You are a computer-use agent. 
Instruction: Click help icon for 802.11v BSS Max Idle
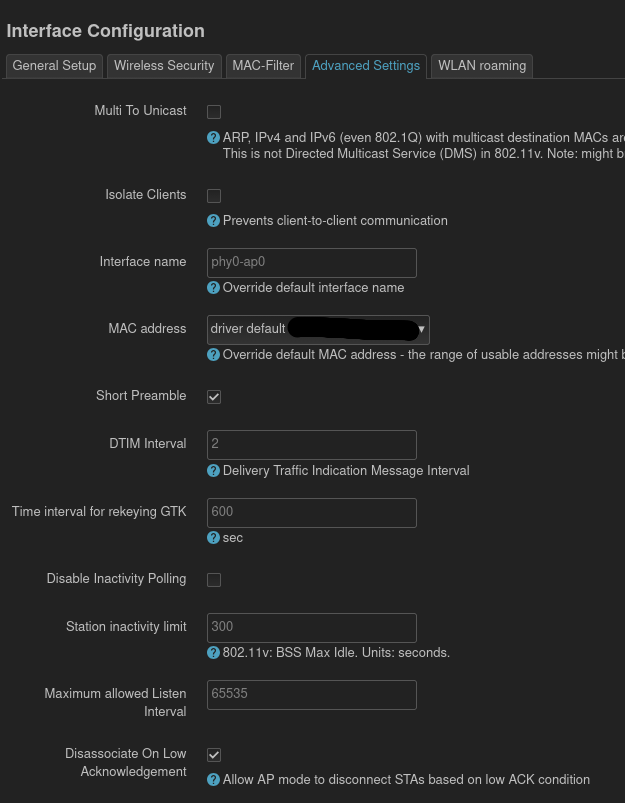(x=213, y=652)
